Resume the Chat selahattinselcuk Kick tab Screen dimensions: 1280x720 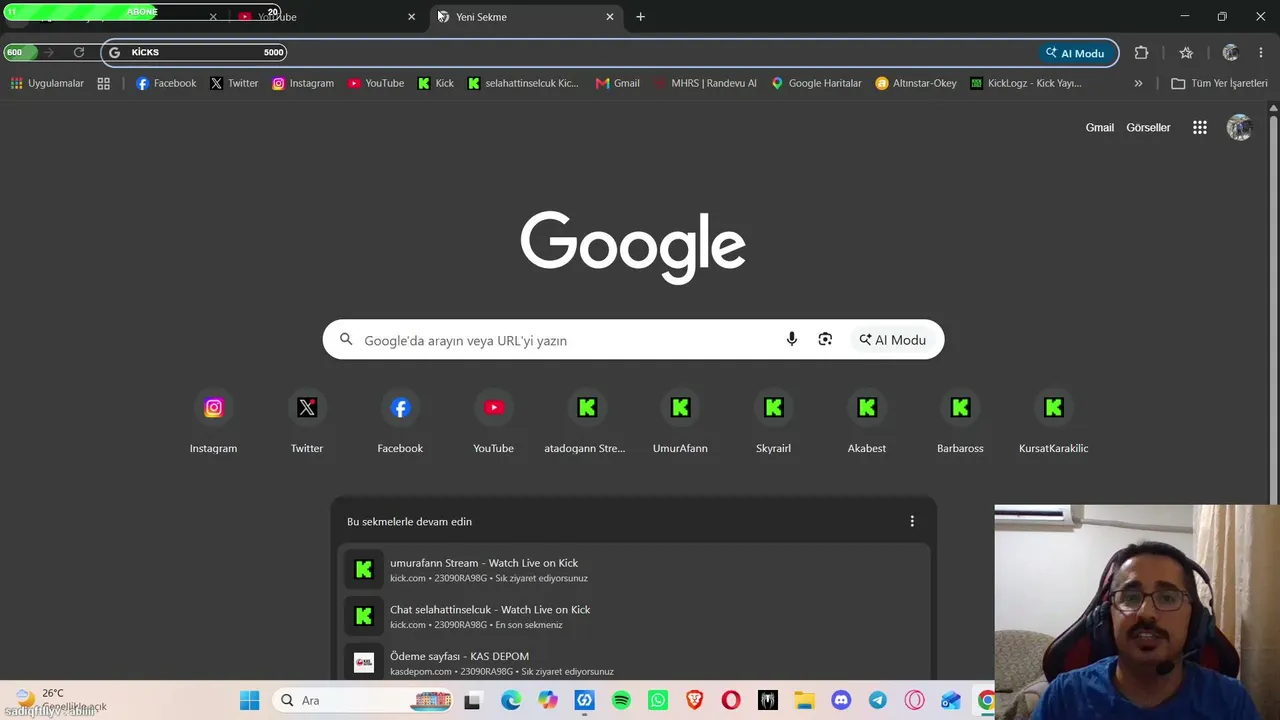634,616
